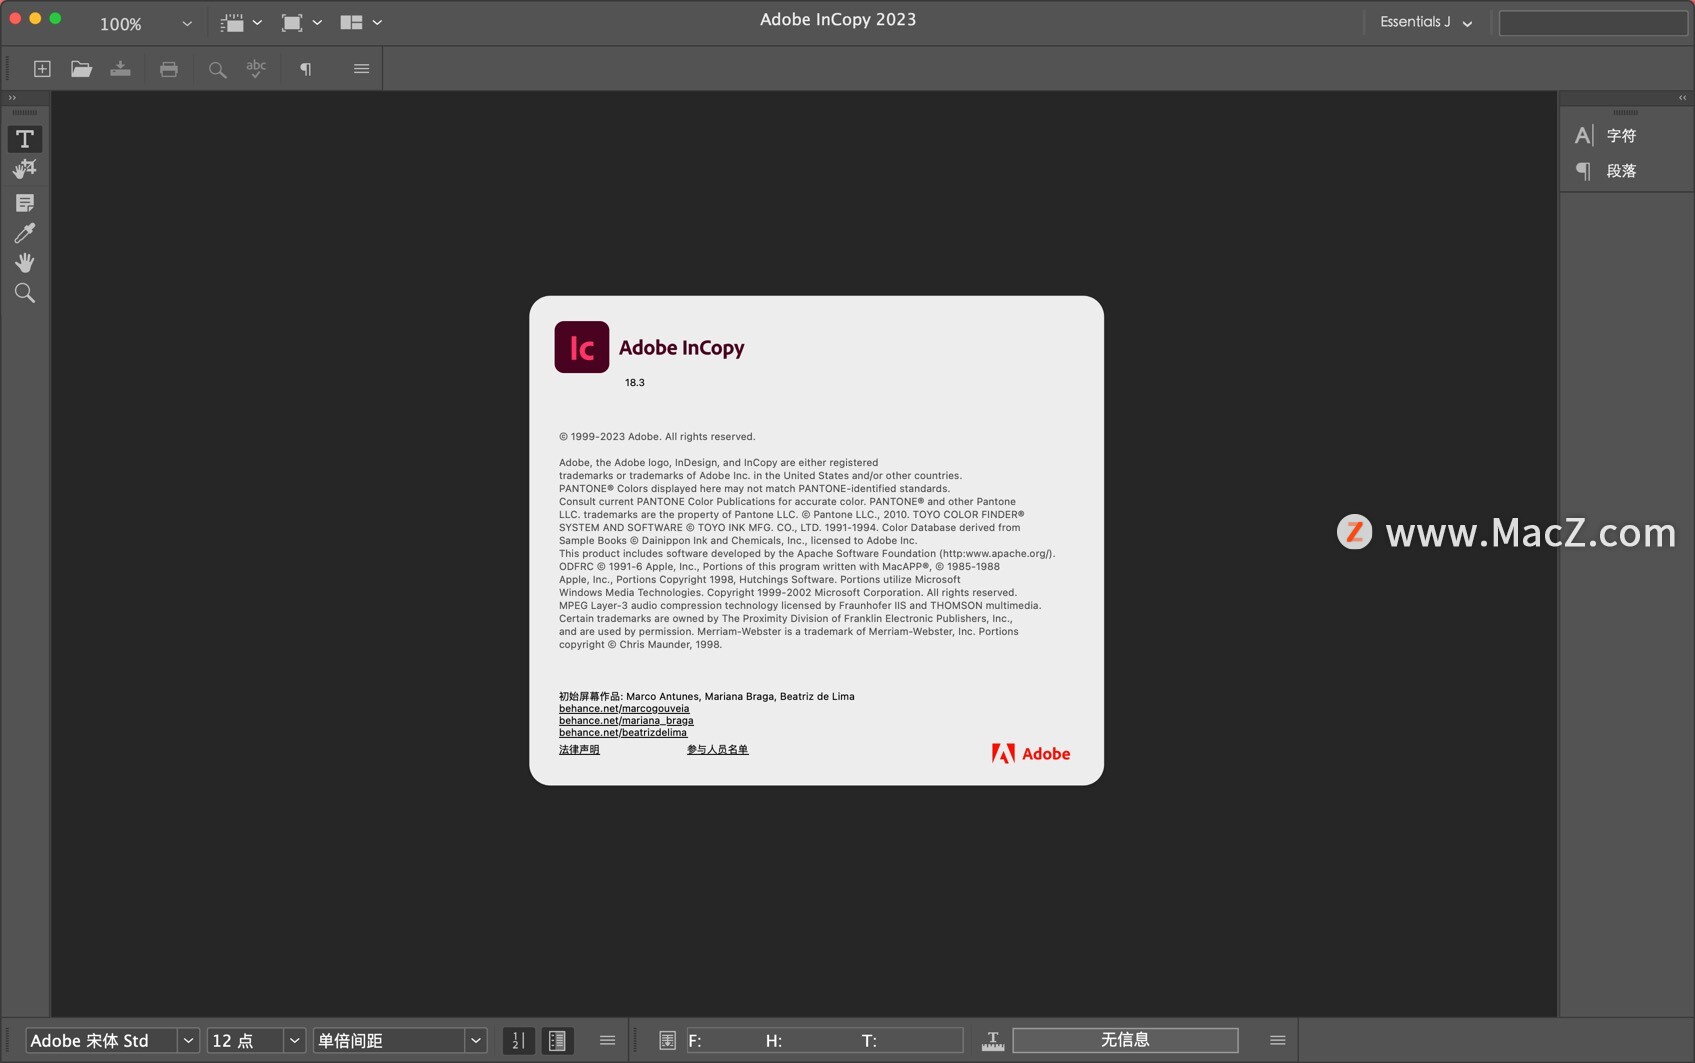Viewport: 1695px width, 1063px height.
Task: Toggle Show Hidden Characters pilcrow icon
Action: click(306, 69)
